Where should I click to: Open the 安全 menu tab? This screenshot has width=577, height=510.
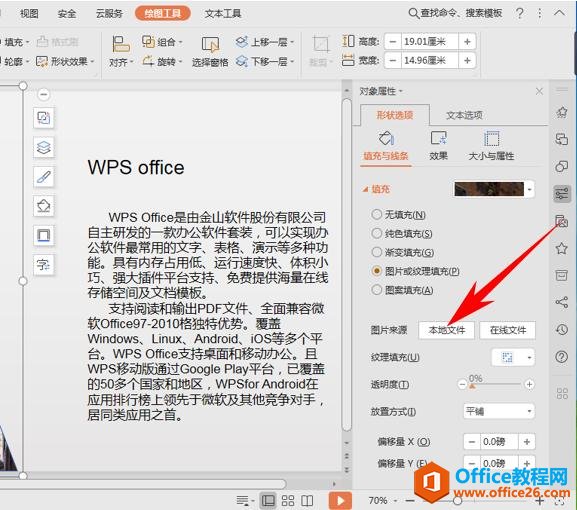(x=67, y=14)
